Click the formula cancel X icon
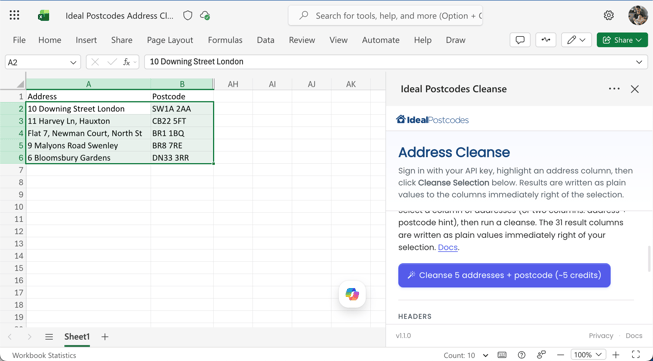Screen dimensions: 653x361 pos(95,62)
